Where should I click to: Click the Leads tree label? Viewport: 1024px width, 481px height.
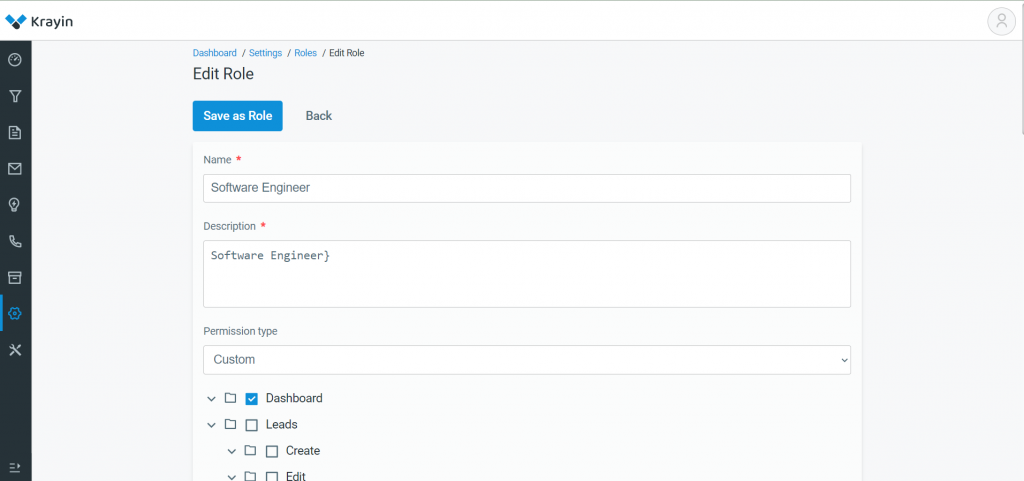point(281,424)
